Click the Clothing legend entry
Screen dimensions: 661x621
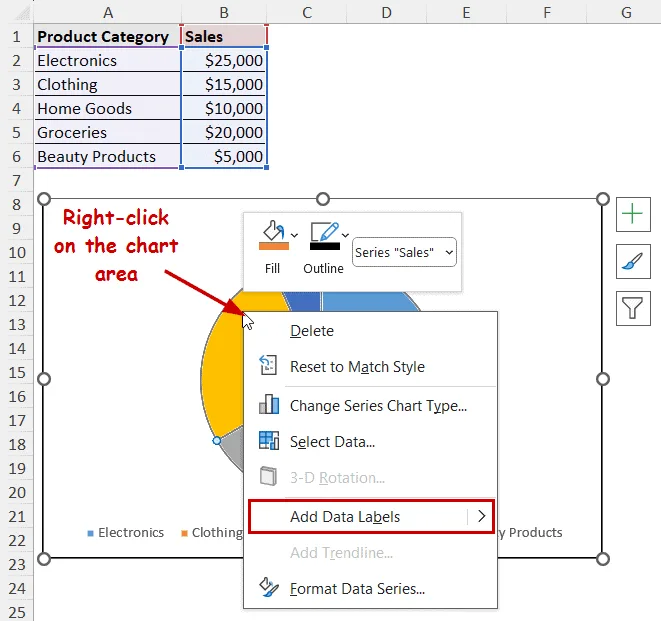[x=212, y=533]
